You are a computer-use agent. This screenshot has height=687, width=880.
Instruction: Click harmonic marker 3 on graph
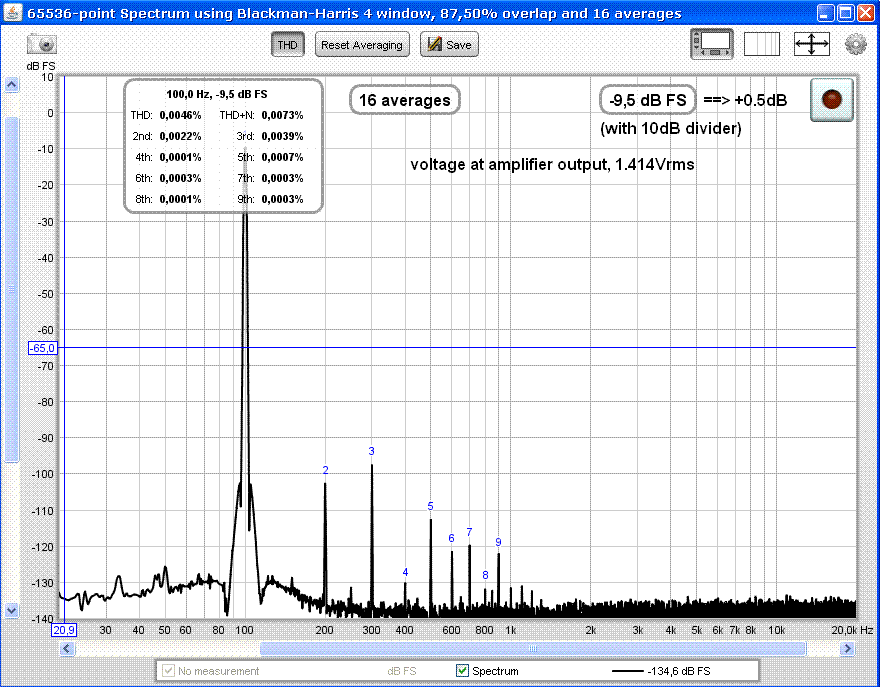[x=372, y=451]
